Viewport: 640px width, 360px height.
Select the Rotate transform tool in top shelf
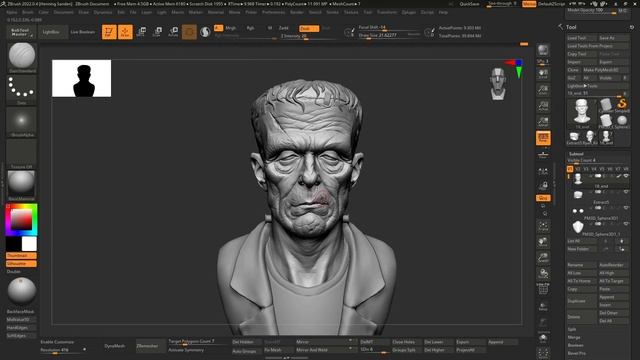(173, 32)
